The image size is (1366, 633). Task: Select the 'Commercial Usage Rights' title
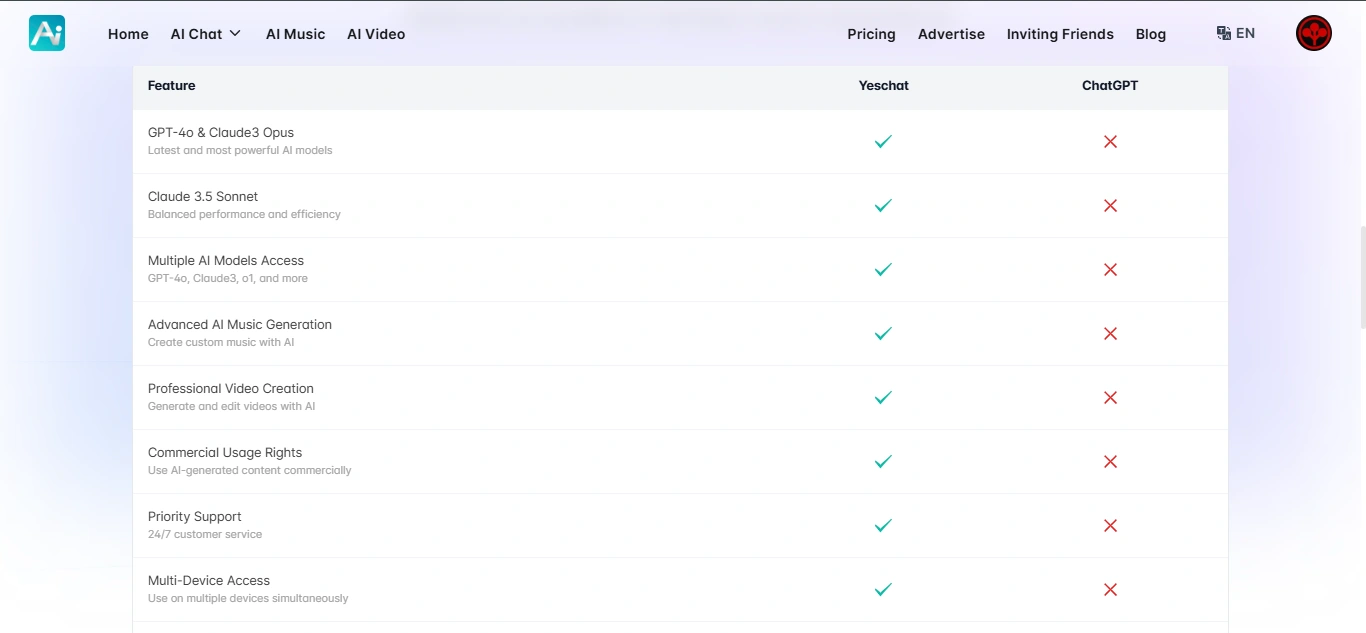(225, 453)
